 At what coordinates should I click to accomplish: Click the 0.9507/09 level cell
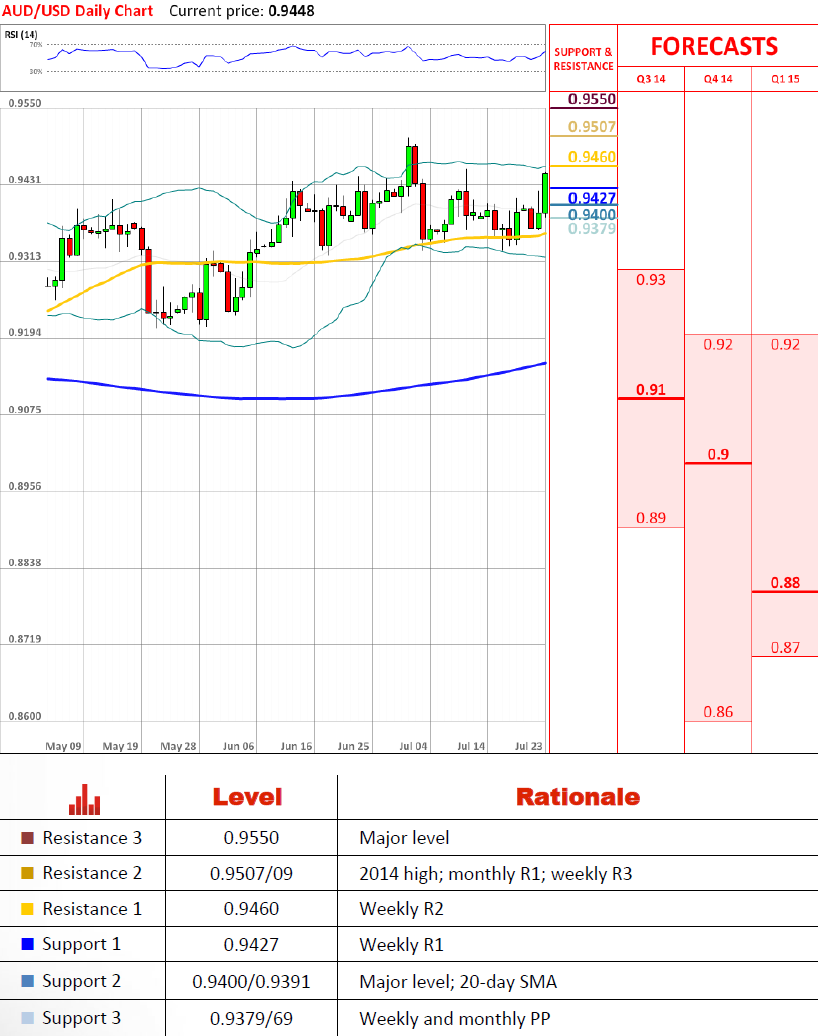(251, 873)
